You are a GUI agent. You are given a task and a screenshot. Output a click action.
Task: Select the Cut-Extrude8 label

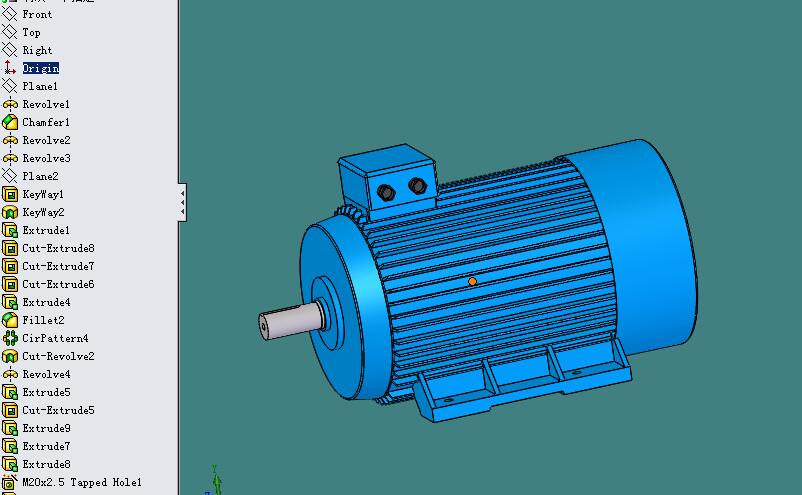coord(58,248)
